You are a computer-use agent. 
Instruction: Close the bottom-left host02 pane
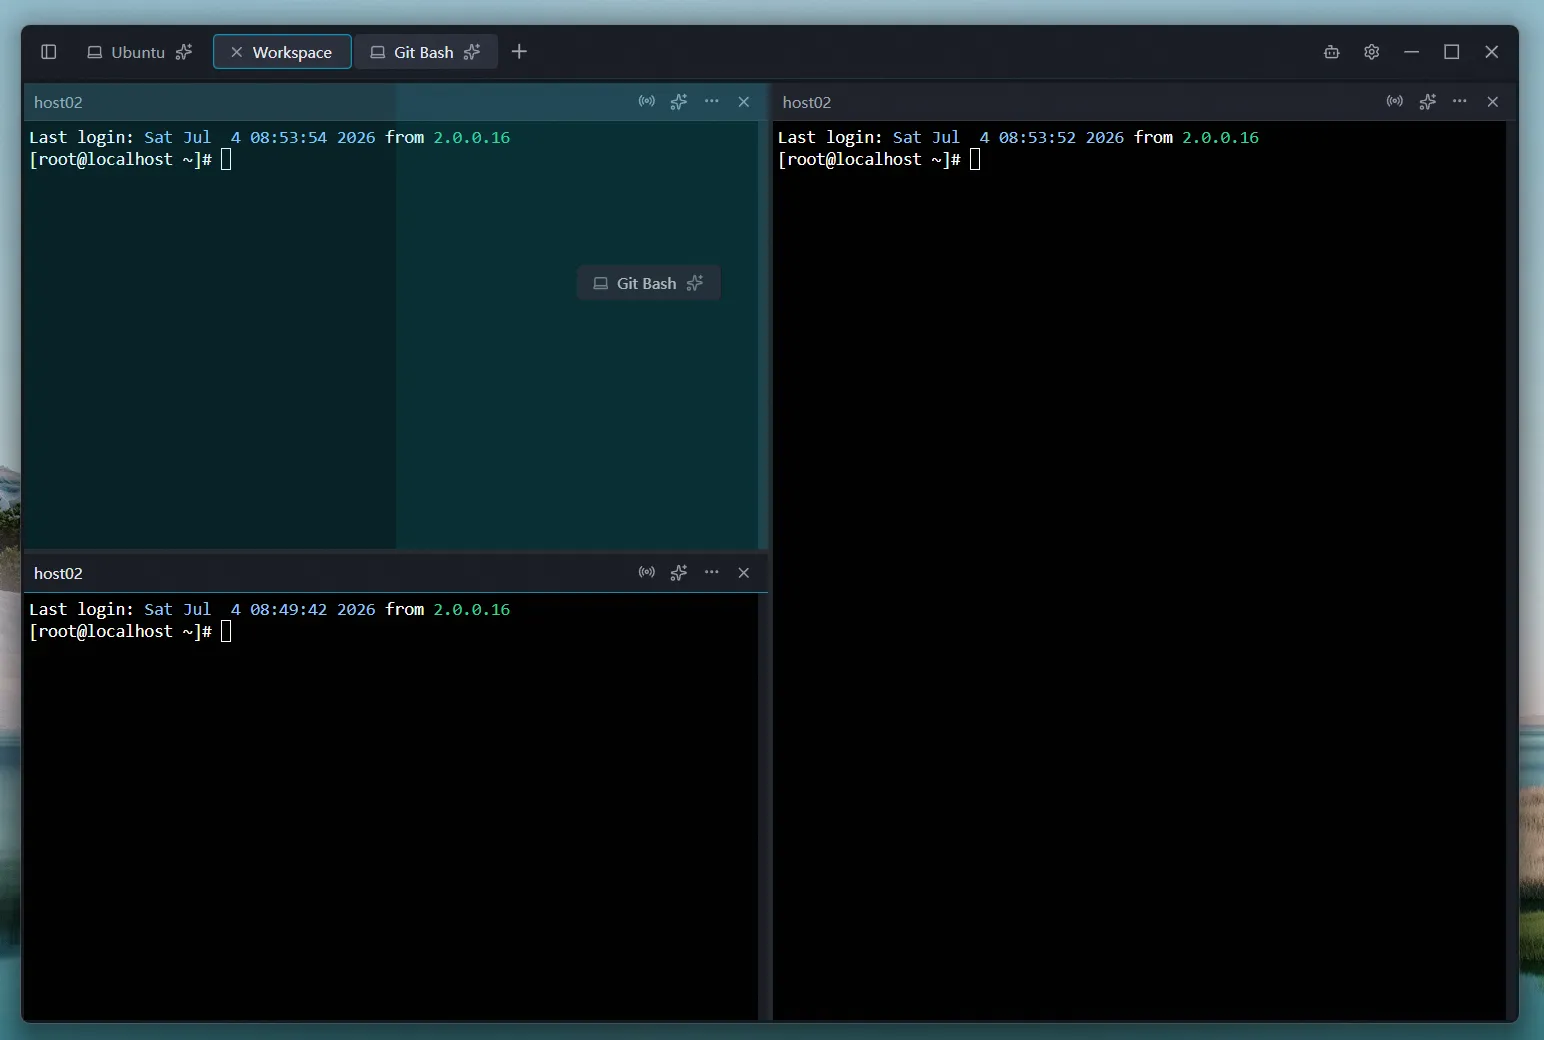[744, 573]
